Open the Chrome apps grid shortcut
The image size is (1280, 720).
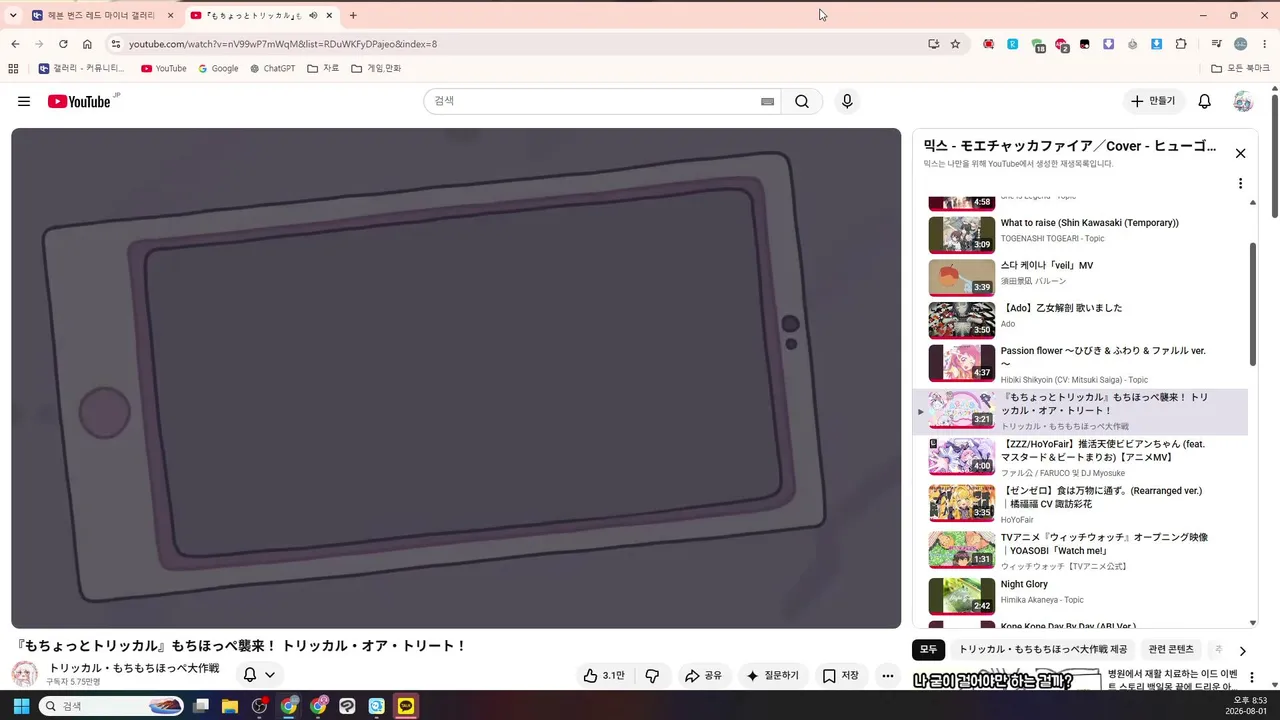tap(13, 69)
